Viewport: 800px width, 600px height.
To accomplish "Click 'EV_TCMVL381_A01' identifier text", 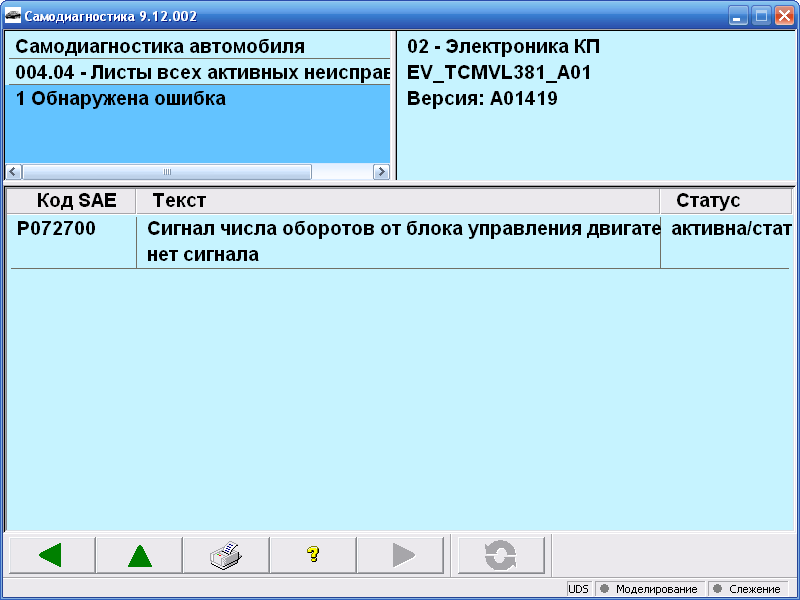I will [x=499, y=72].
